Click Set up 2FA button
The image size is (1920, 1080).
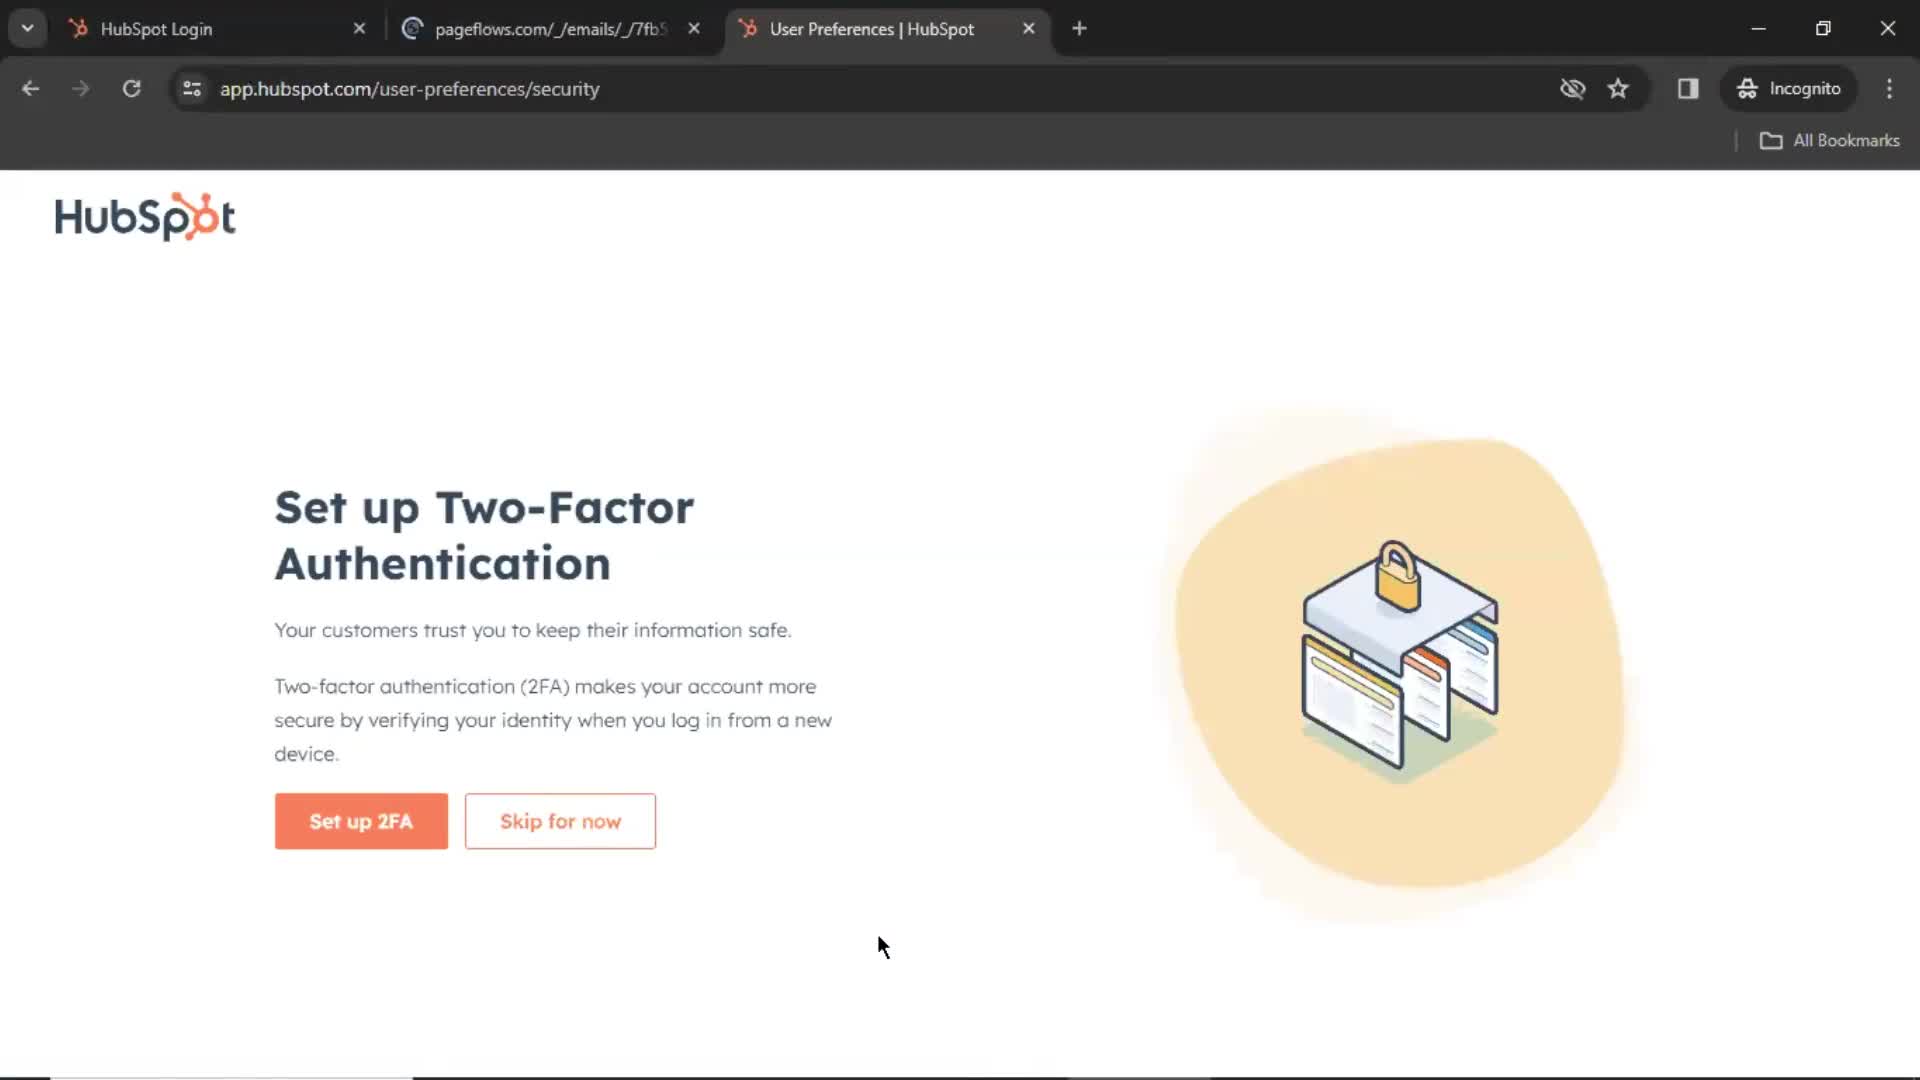361,820
